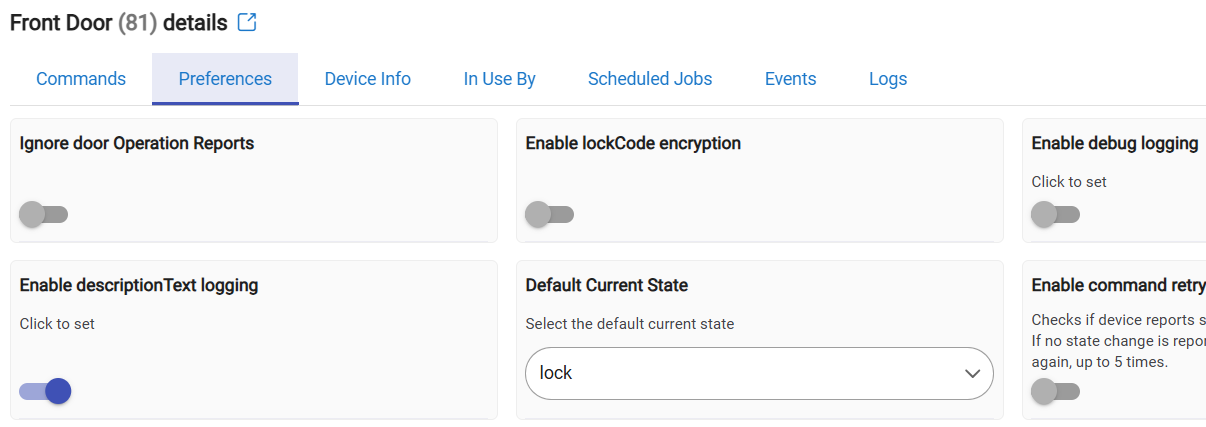The height and width of the screenshot is (427, 1206).
Task: Open the Device Info tab
Action: pyautogui.click(x=368, y=79)
